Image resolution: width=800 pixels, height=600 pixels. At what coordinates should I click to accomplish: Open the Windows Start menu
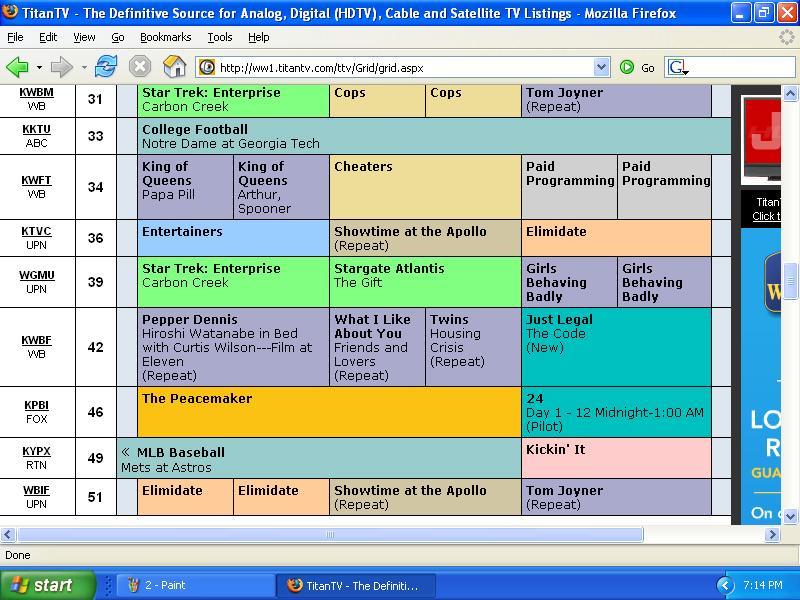tap(47, 585)
